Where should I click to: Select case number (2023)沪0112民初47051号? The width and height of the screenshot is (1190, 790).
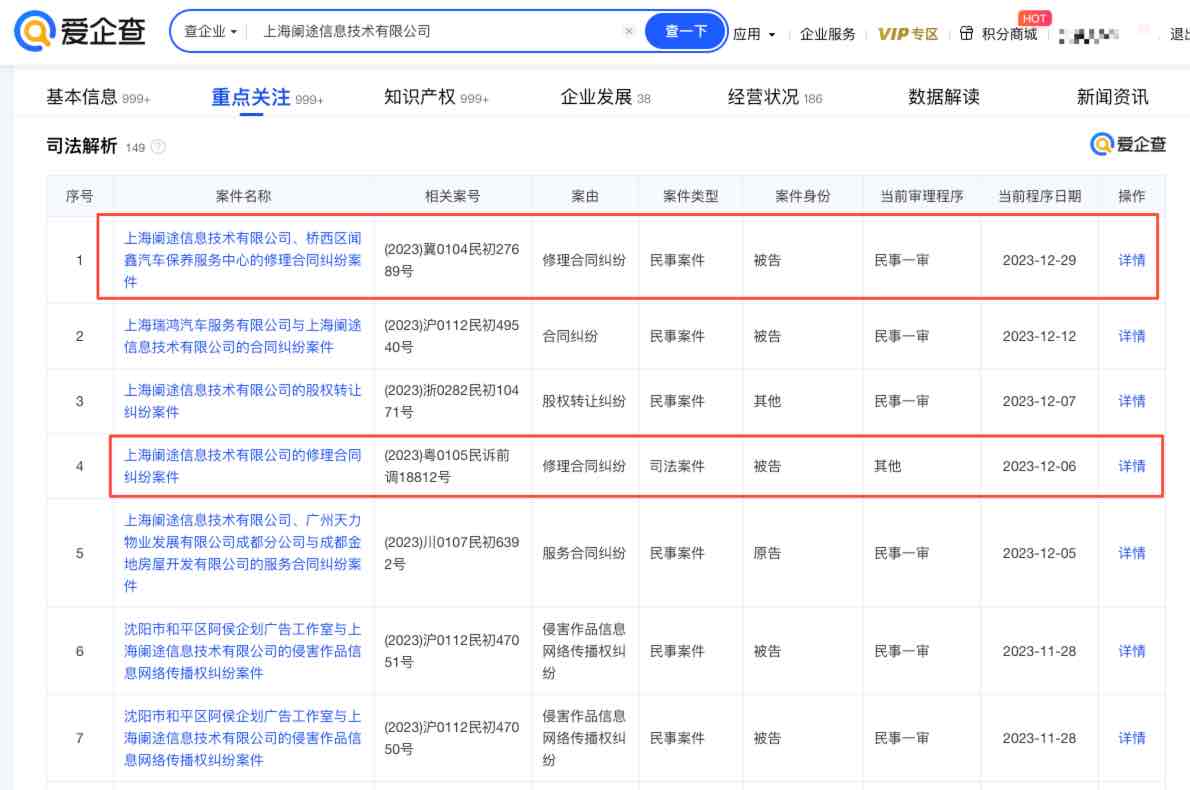[x=452, y=650]
